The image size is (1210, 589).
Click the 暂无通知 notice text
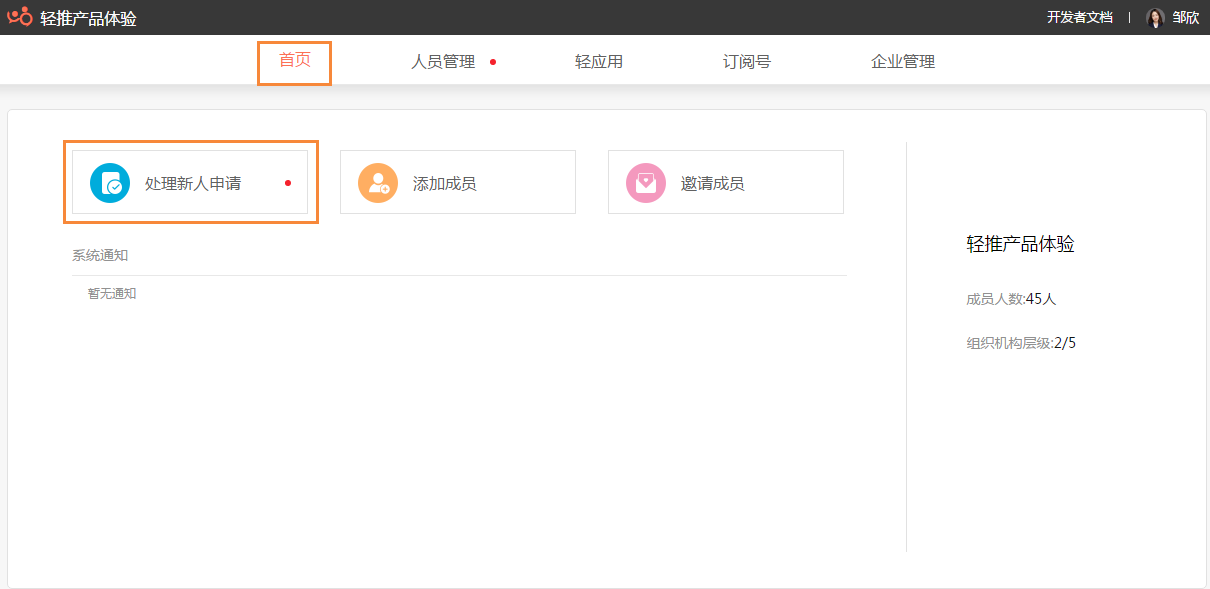tap(114, 293)
